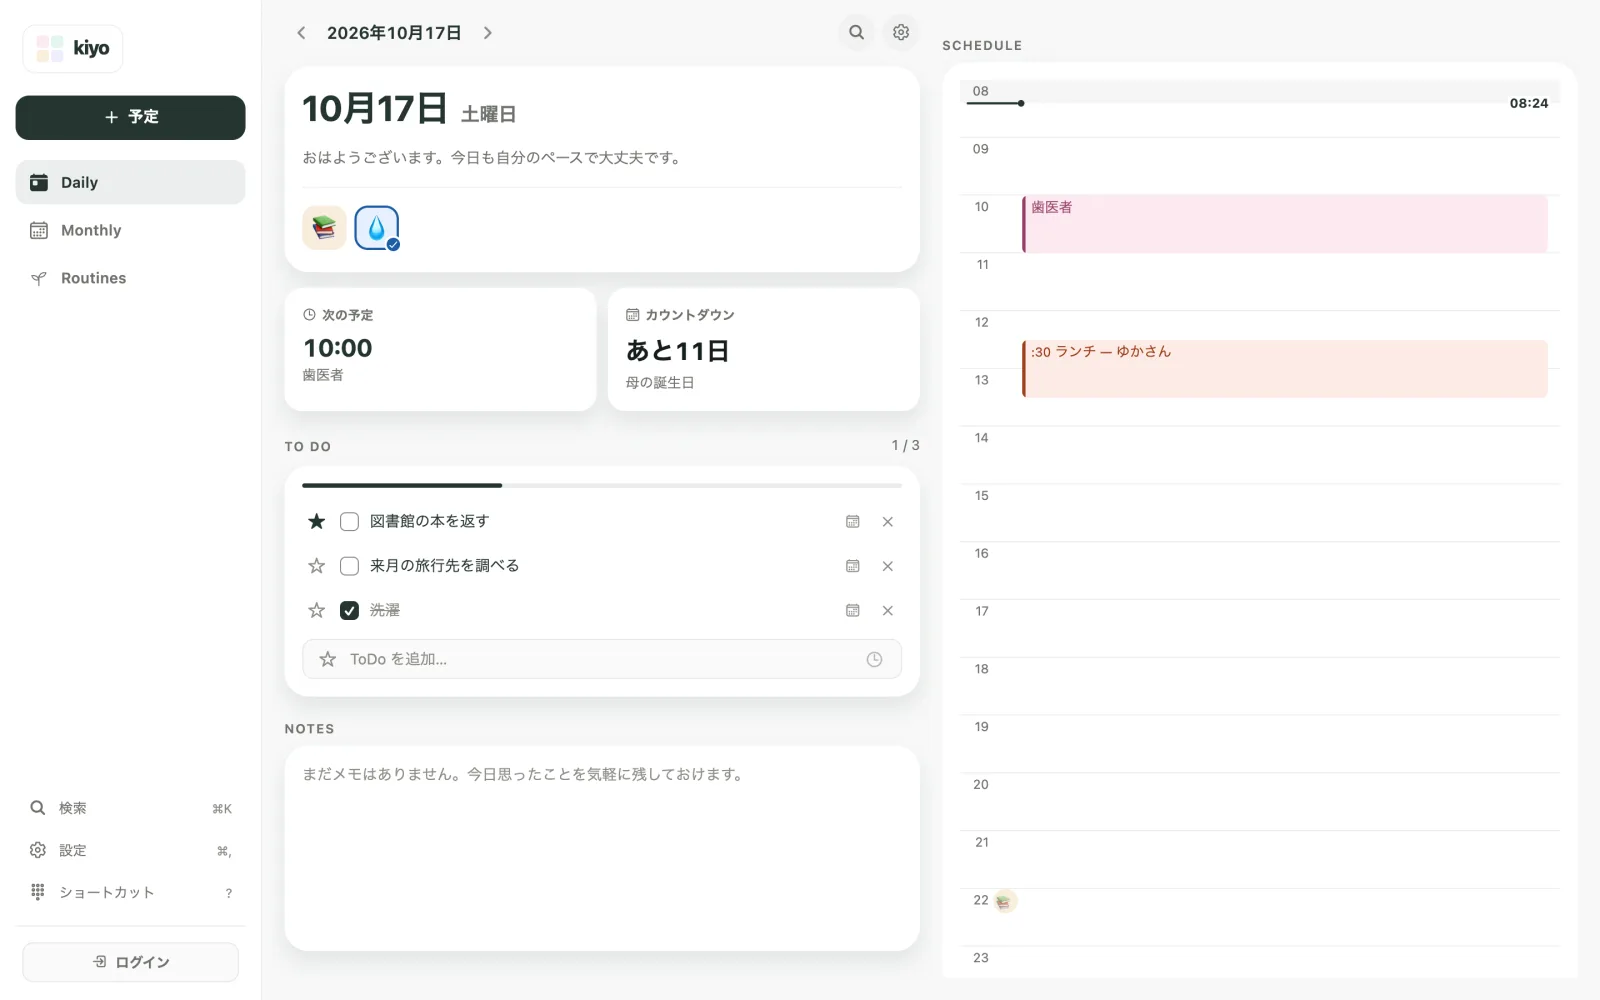This screenshot has width=1600, height=1000.
Task: Click the ログイン button
Action: (130, 962)
